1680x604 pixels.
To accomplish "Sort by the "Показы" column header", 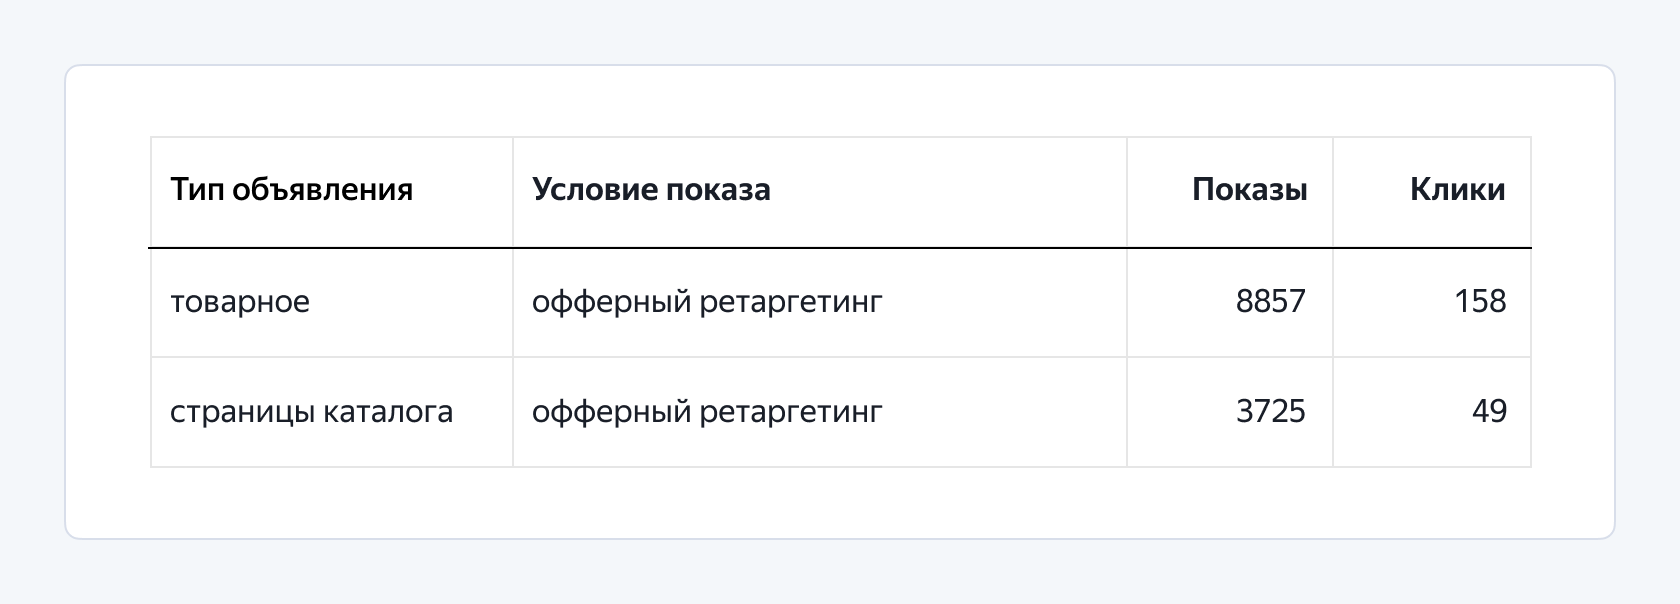I will 1249,190.
